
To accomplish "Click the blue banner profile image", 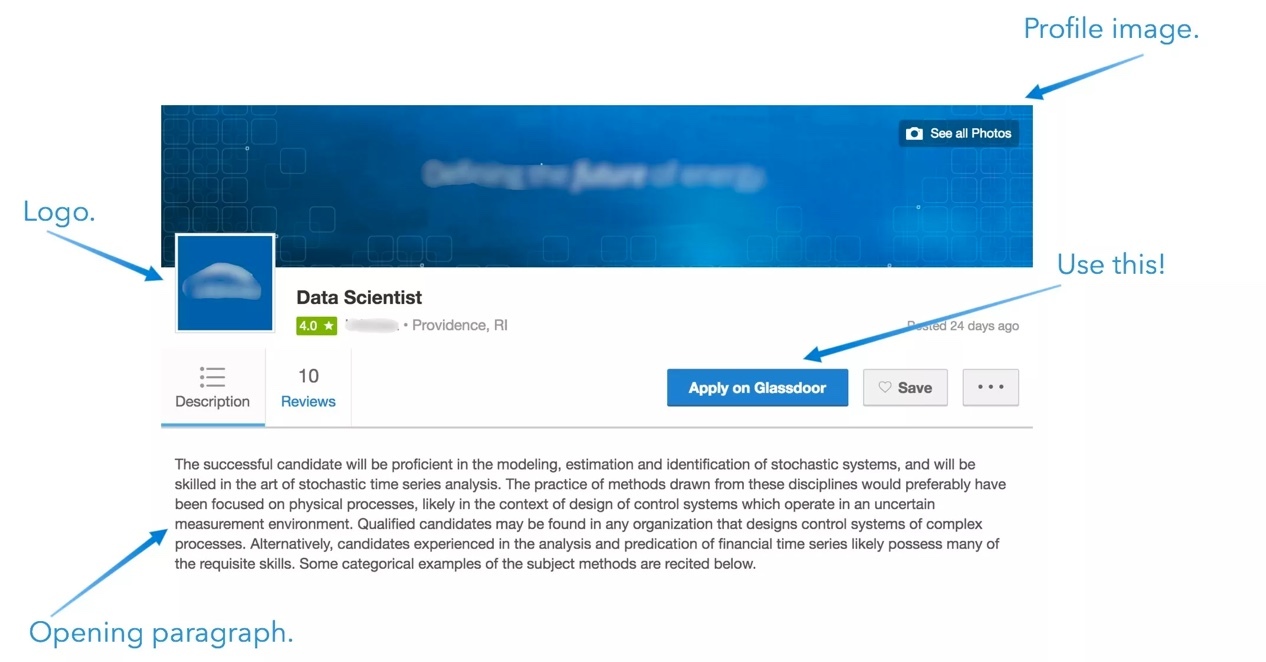I will point(597,185).
